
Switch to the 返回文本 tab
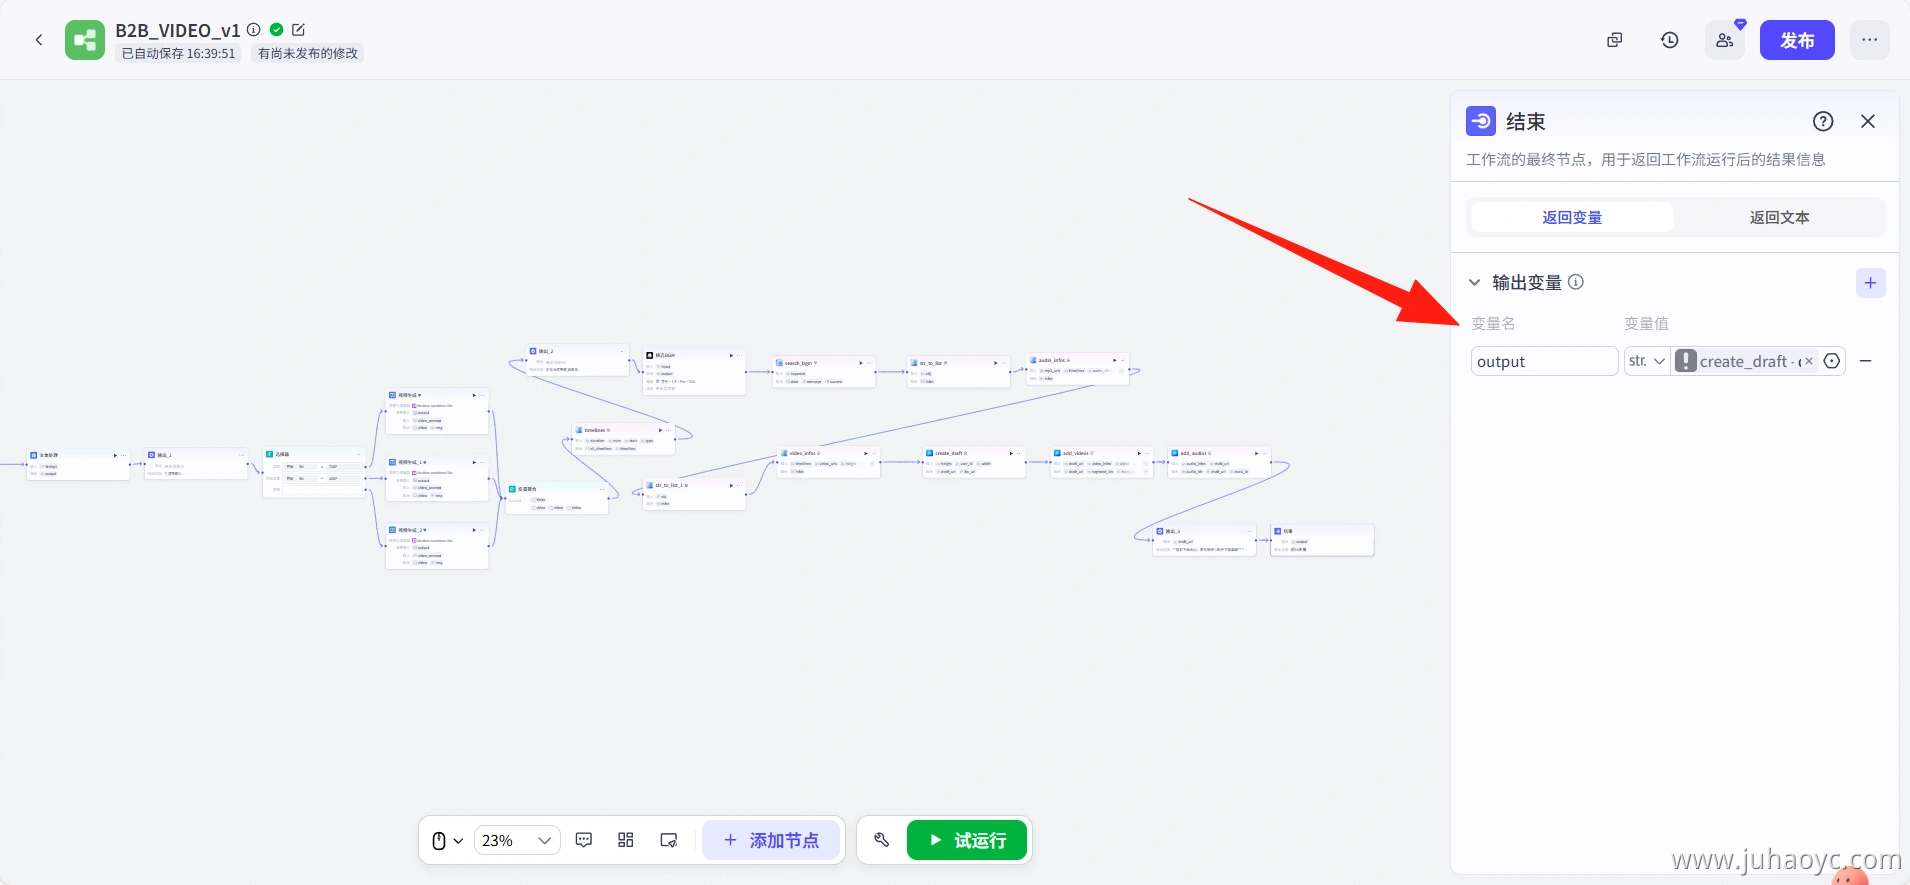pyautogui.click(x=1778, y=217)
